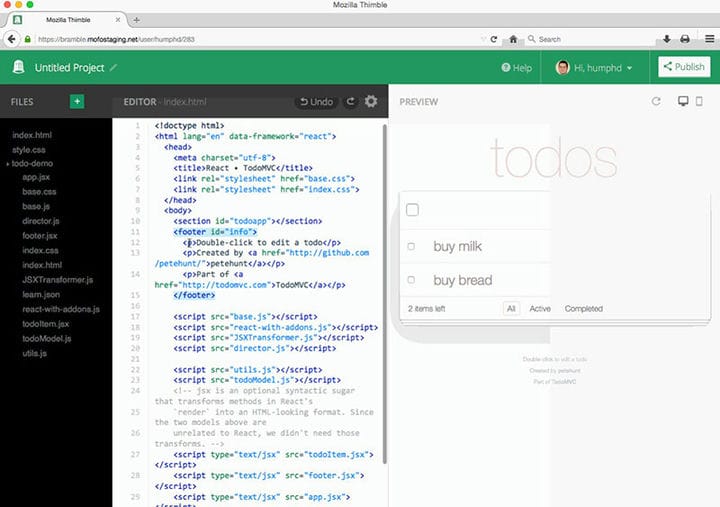Check the buy milk todo
Screen dimensions: 720x507
pyautogui.click(x=411, y=247)
